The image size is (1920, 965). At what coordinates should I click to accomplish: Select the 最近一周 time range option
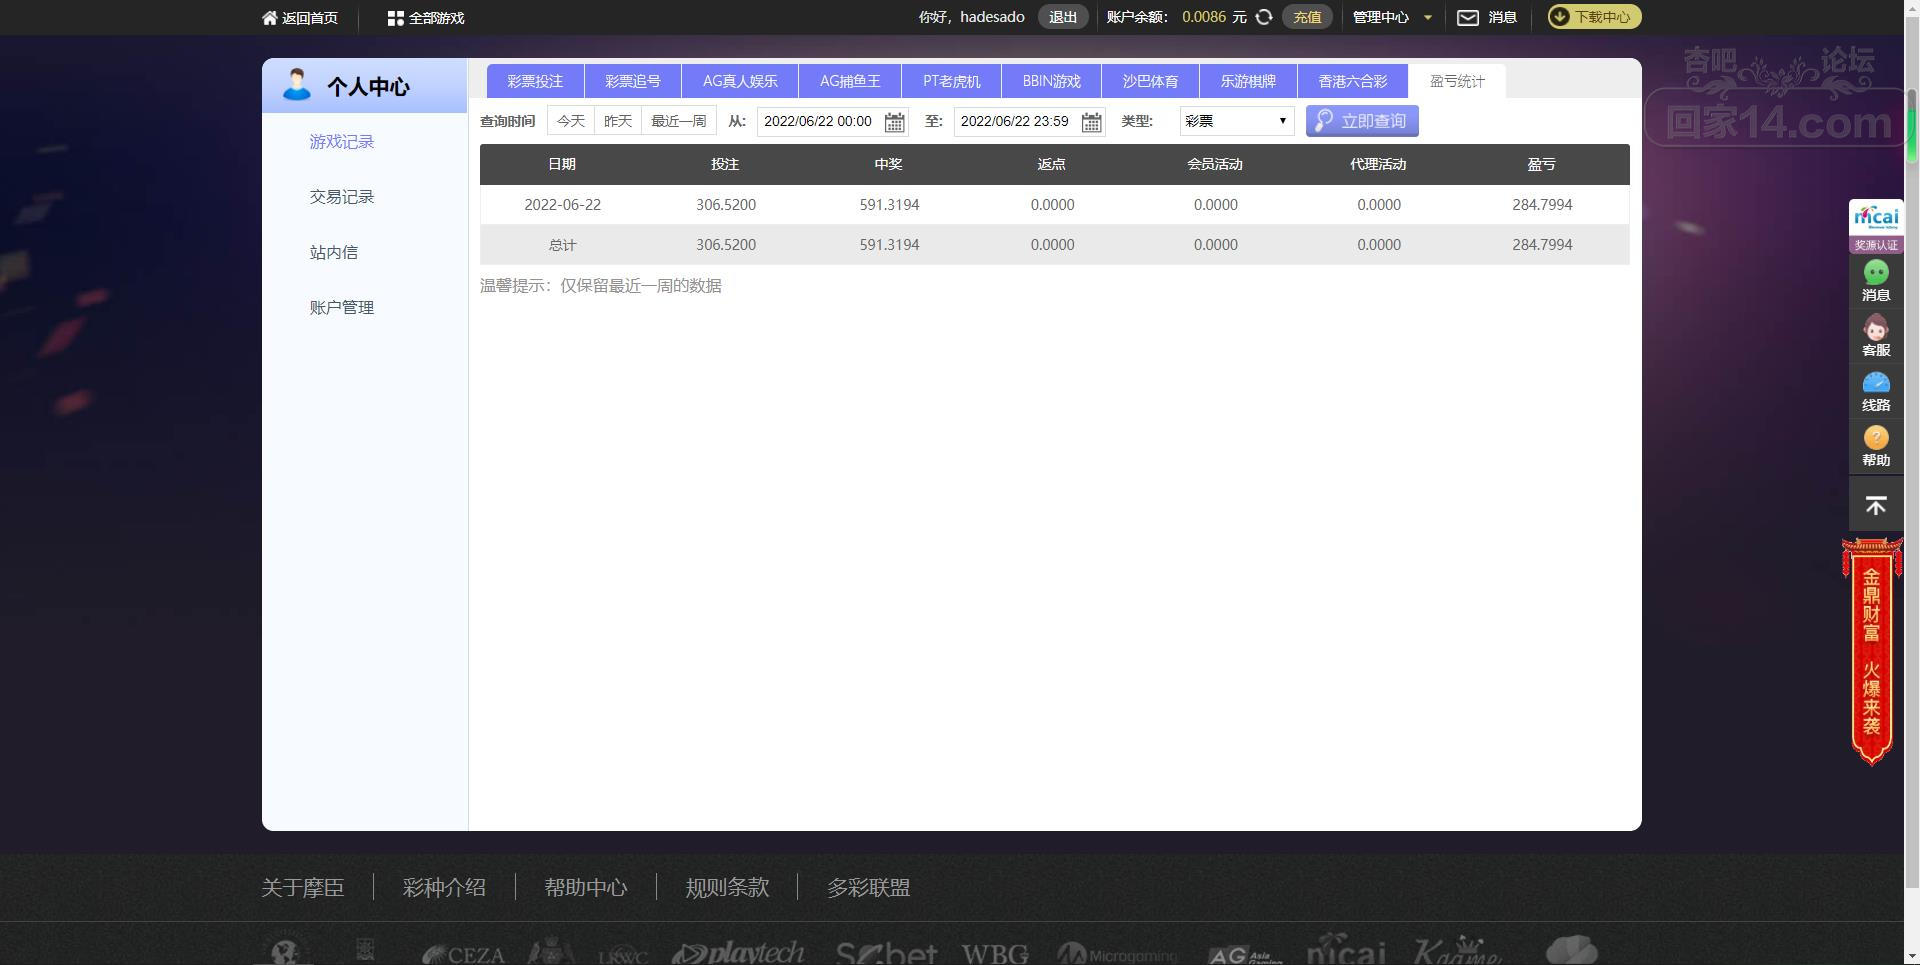click(679, 121)
